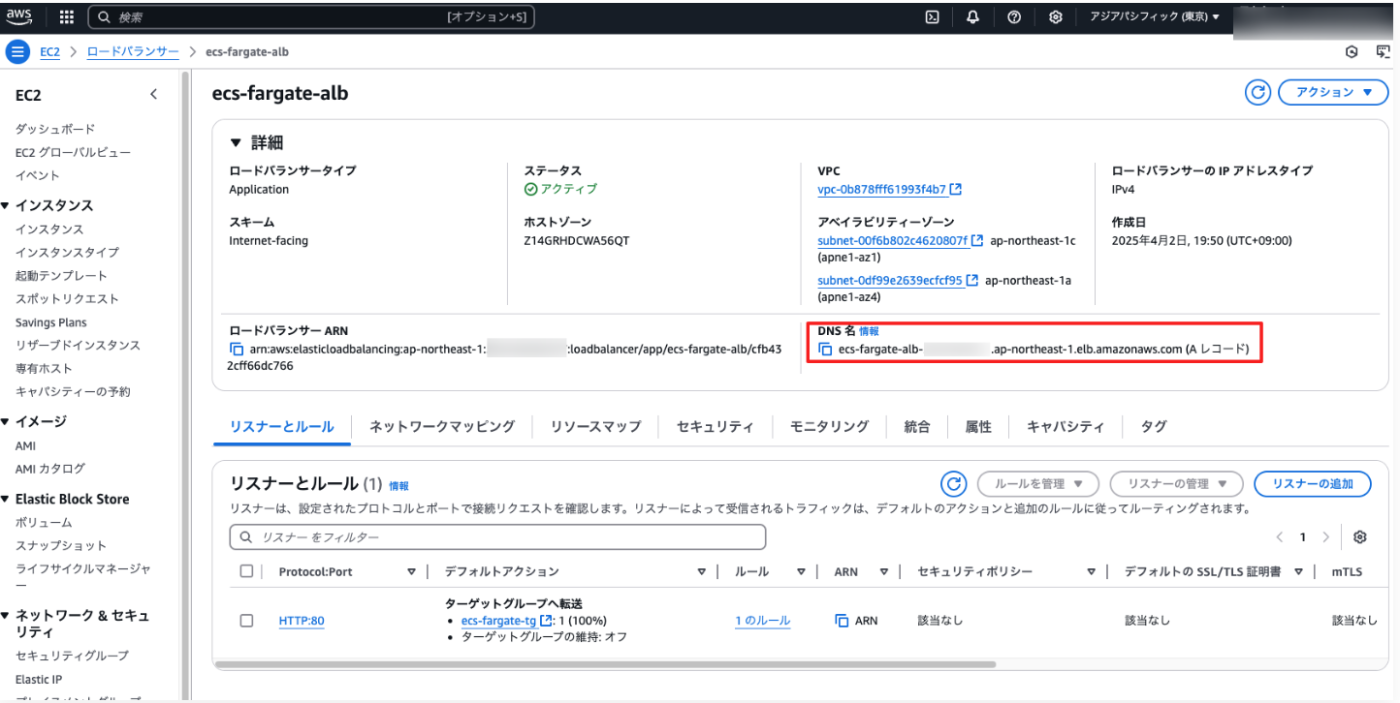Open the AWS home logo
The width and height of the screenshot is (1400, 703).
(x=20, y=16)
